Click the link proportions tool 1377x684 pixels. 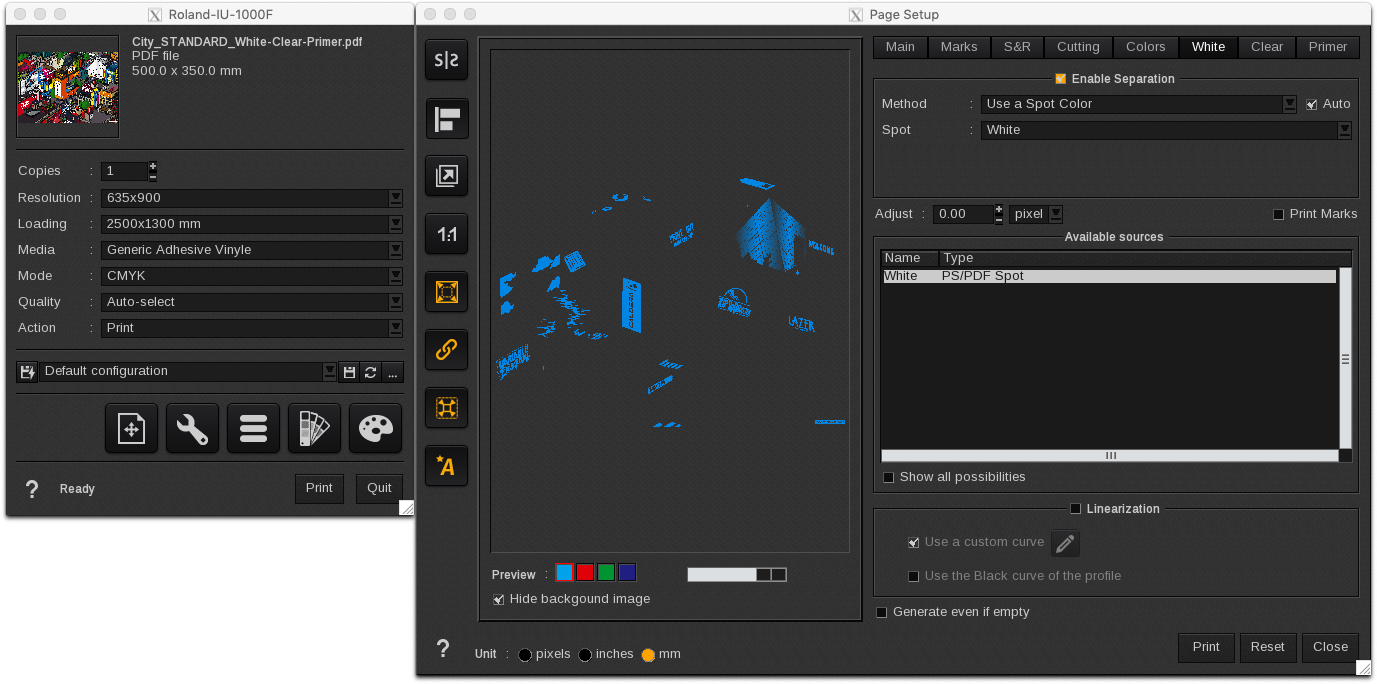click(446, 350)
